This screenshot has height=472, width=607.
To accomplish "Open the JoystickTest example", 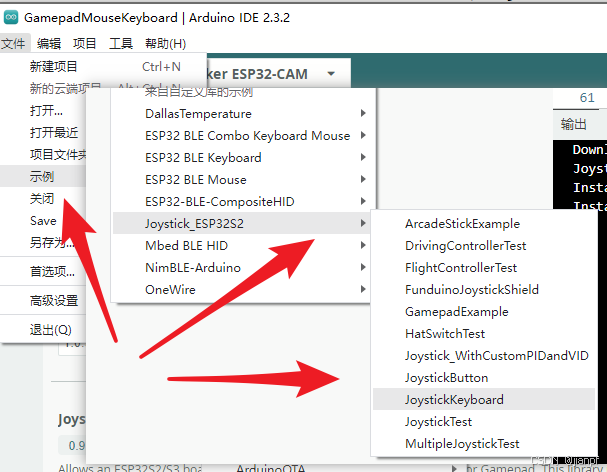I will point(484,422).
